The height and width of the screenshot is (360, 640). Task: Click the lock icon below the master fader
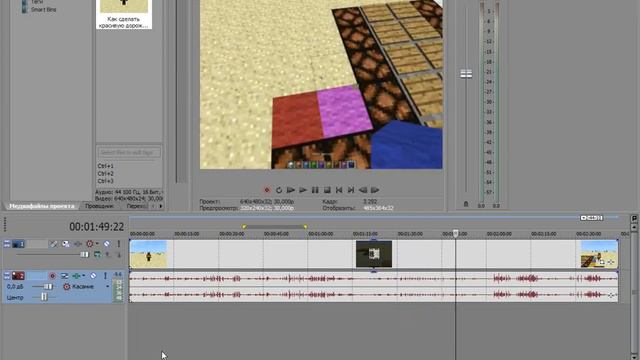(x=466, y=204)
